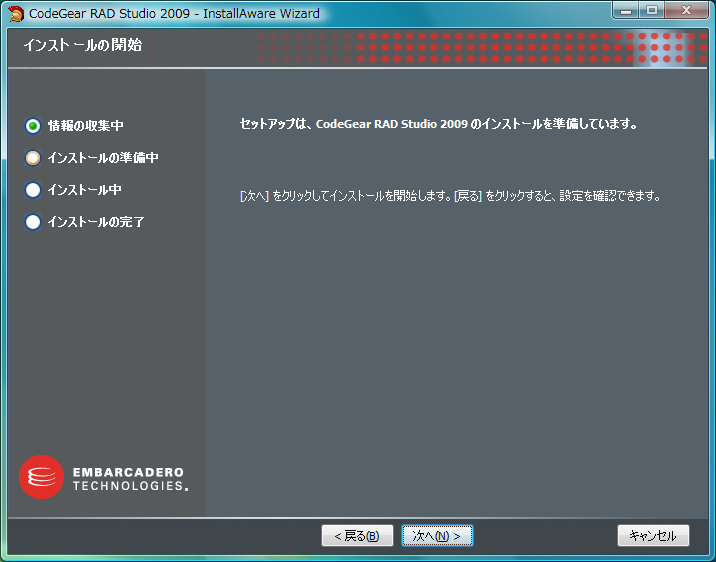This screenshot has height=562, width=716.
Task: Maximize the InstallAware Wizard window
Action: point(652,11)
